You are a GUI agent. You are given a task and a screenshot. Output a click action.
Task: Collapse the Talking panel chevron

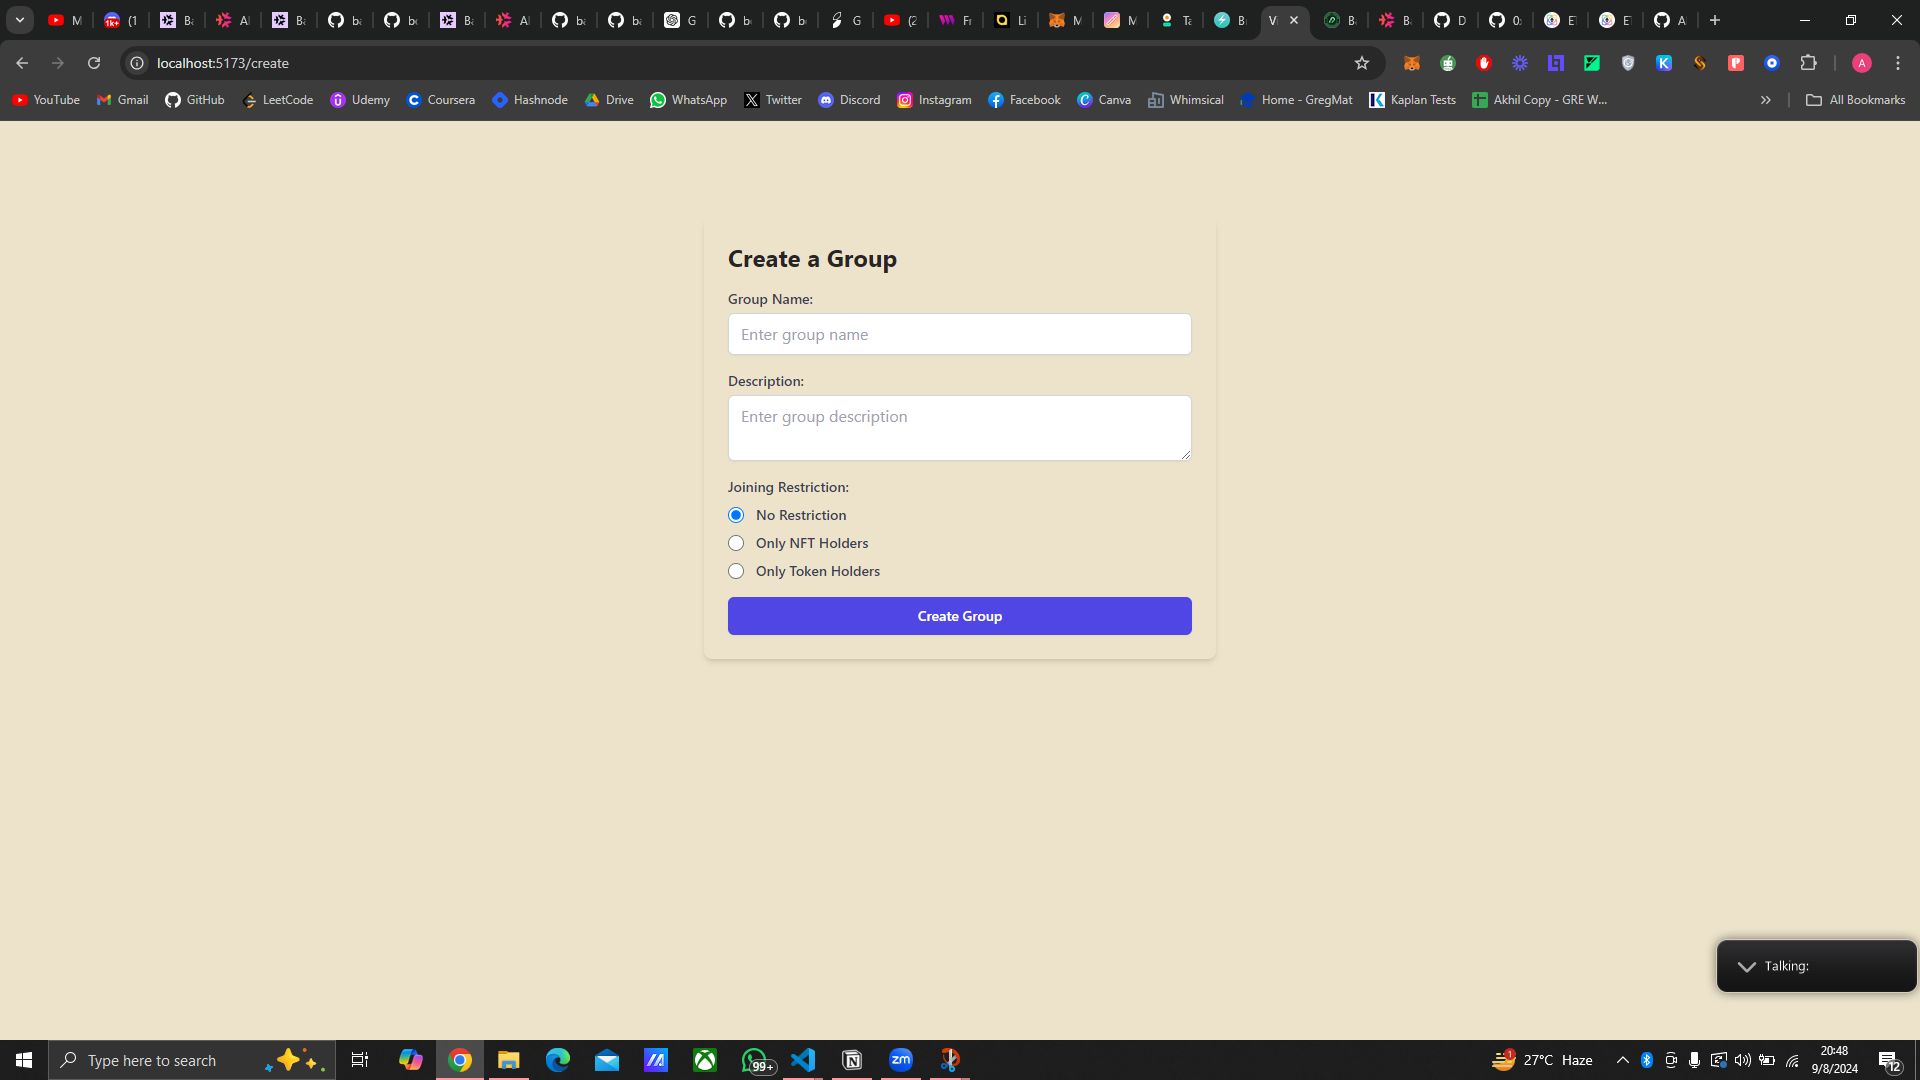point(1746,966)
